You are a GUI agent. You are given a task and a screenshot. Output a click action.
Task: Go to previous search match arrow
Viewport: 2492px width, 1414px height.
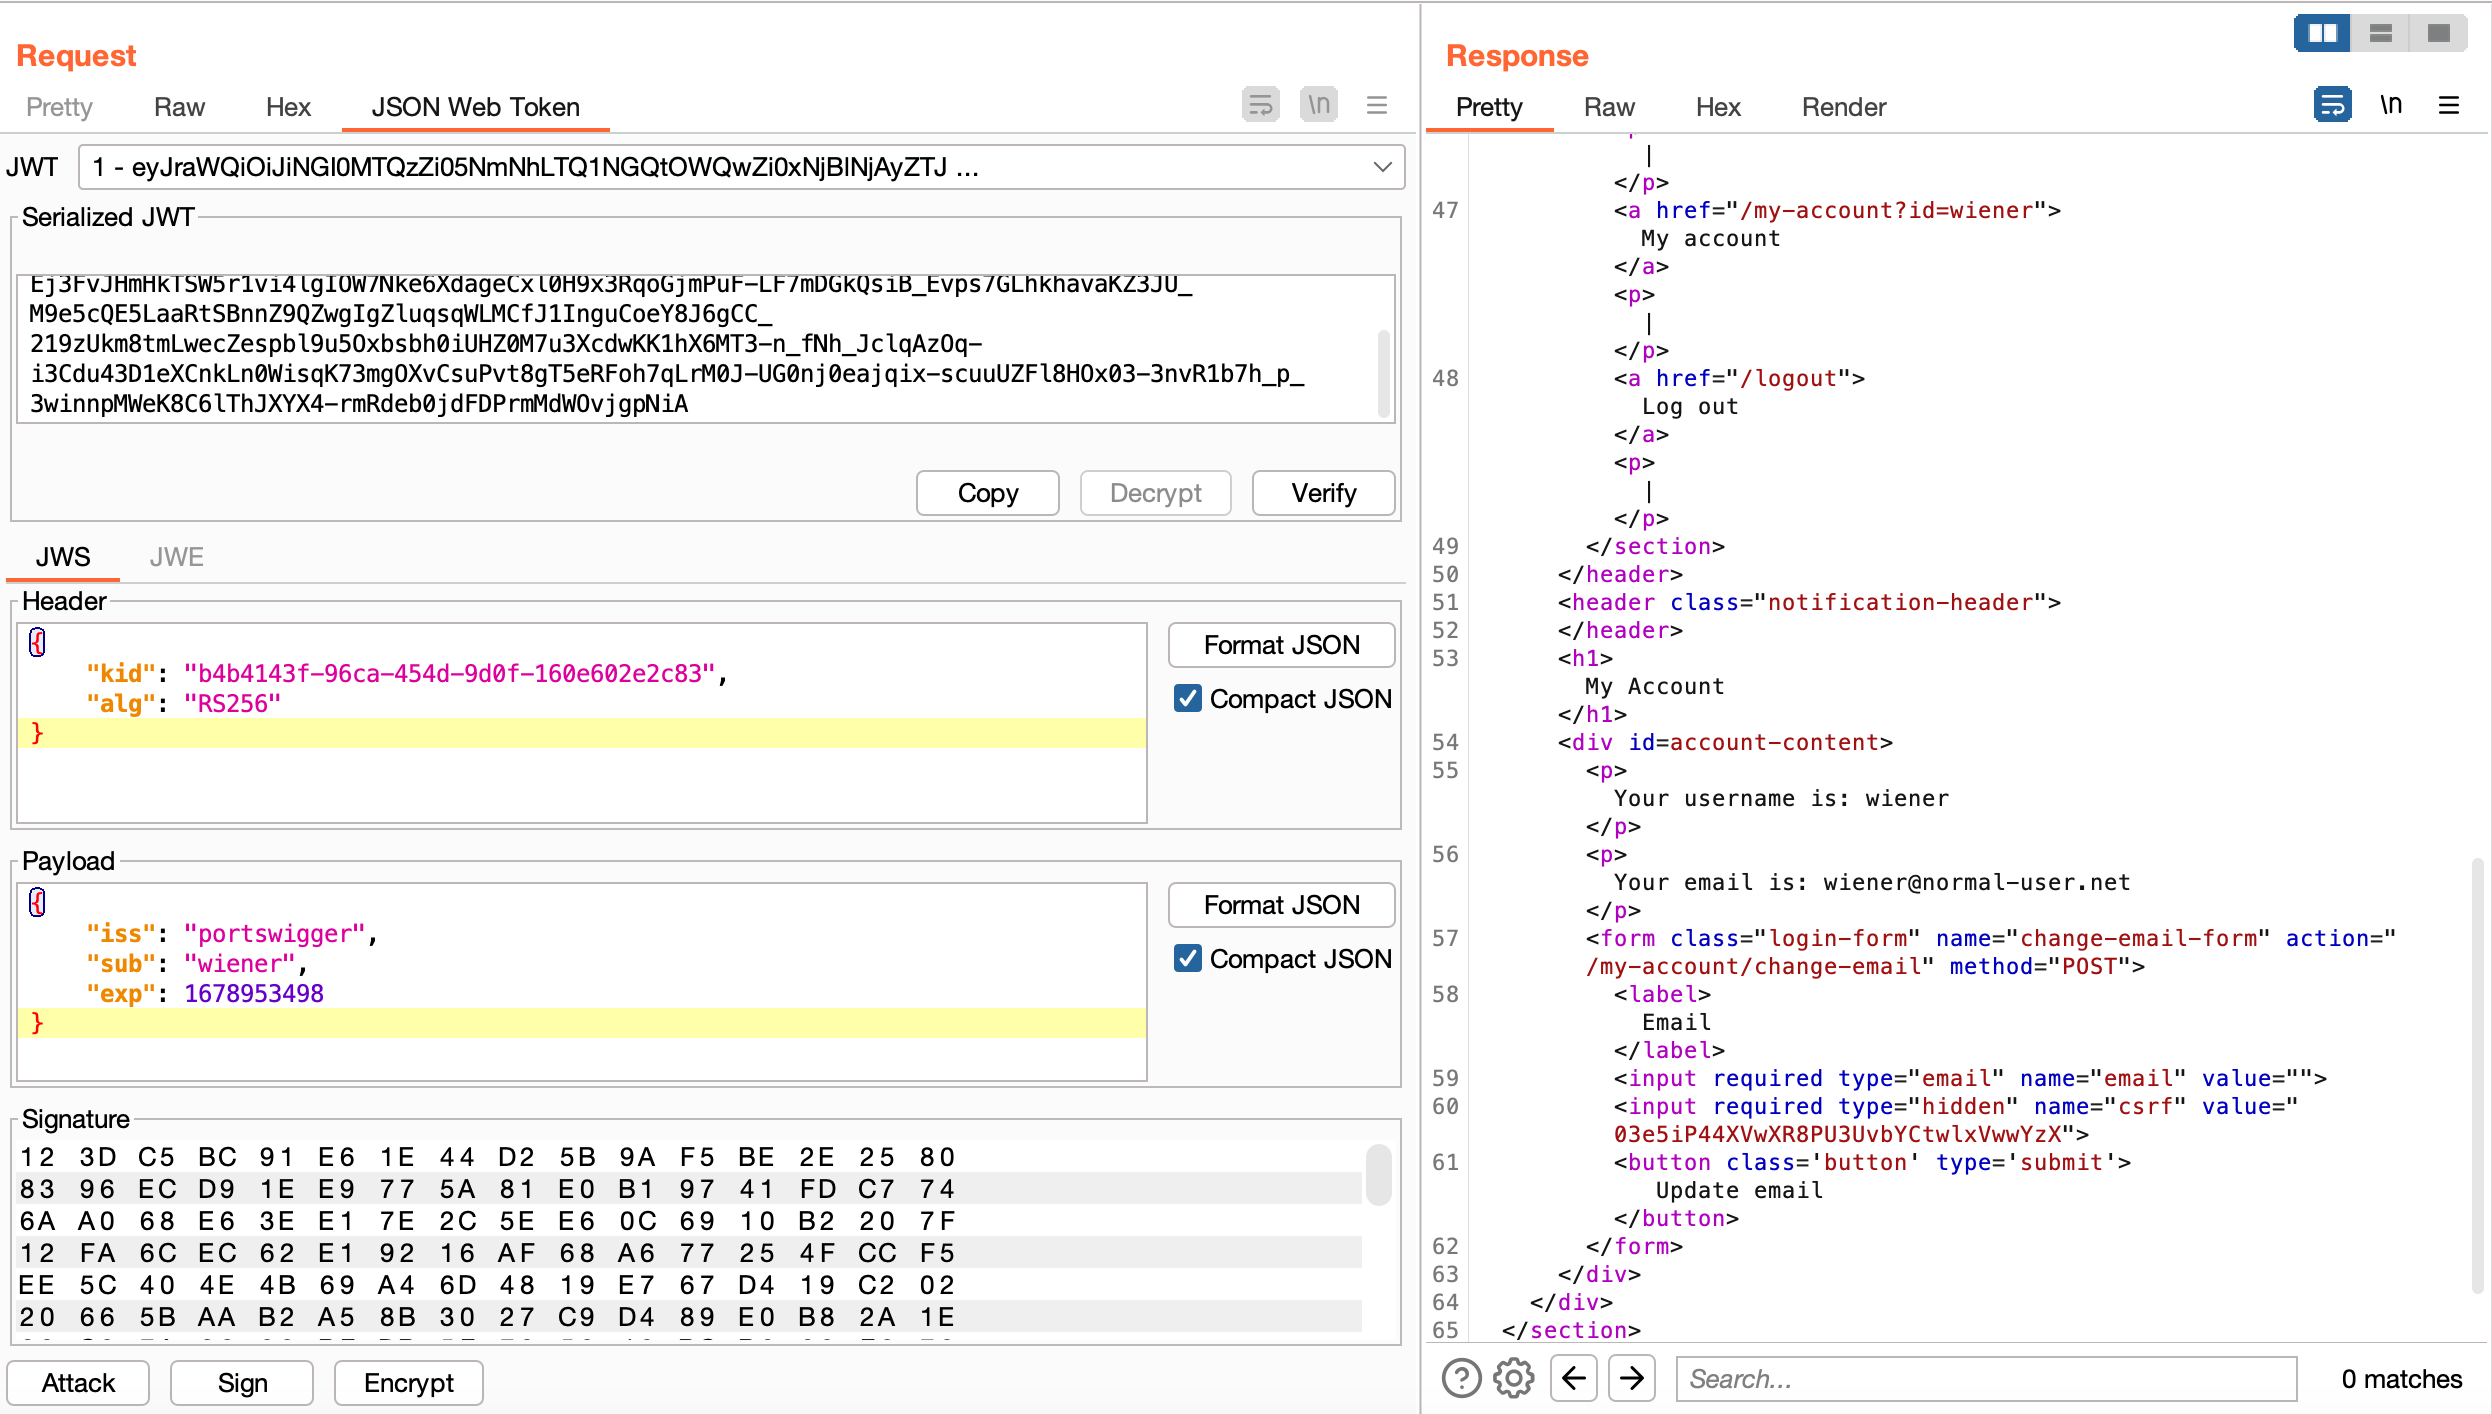point(1574,1378)
